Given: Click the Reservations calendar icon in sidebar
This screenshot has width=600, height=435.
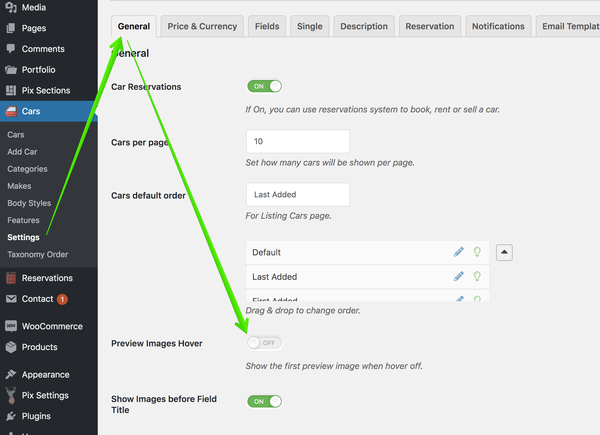Looking at the screenshot, I should click(11, 278).
